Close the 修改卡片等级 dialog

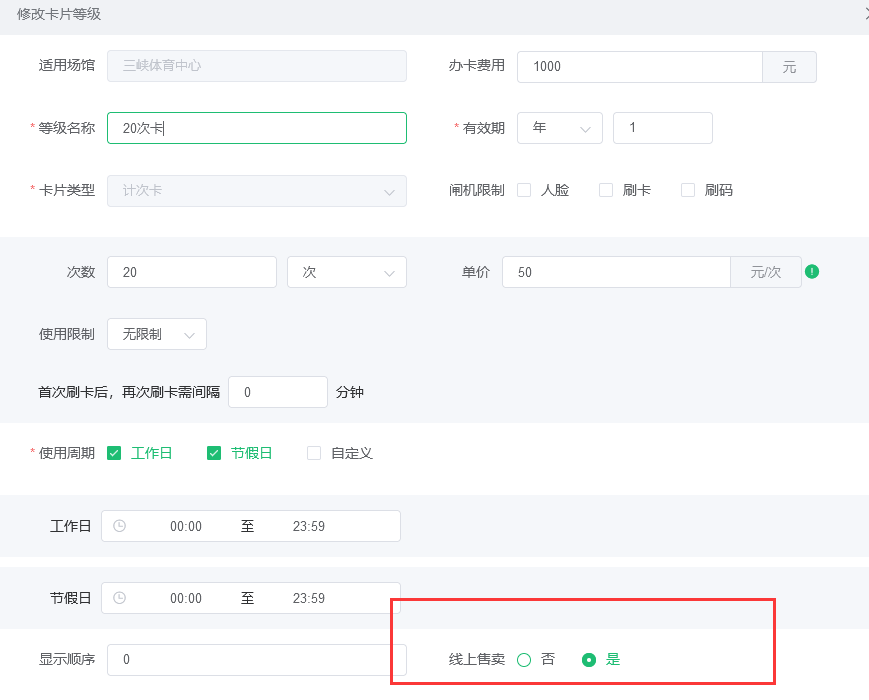[864, 14]
